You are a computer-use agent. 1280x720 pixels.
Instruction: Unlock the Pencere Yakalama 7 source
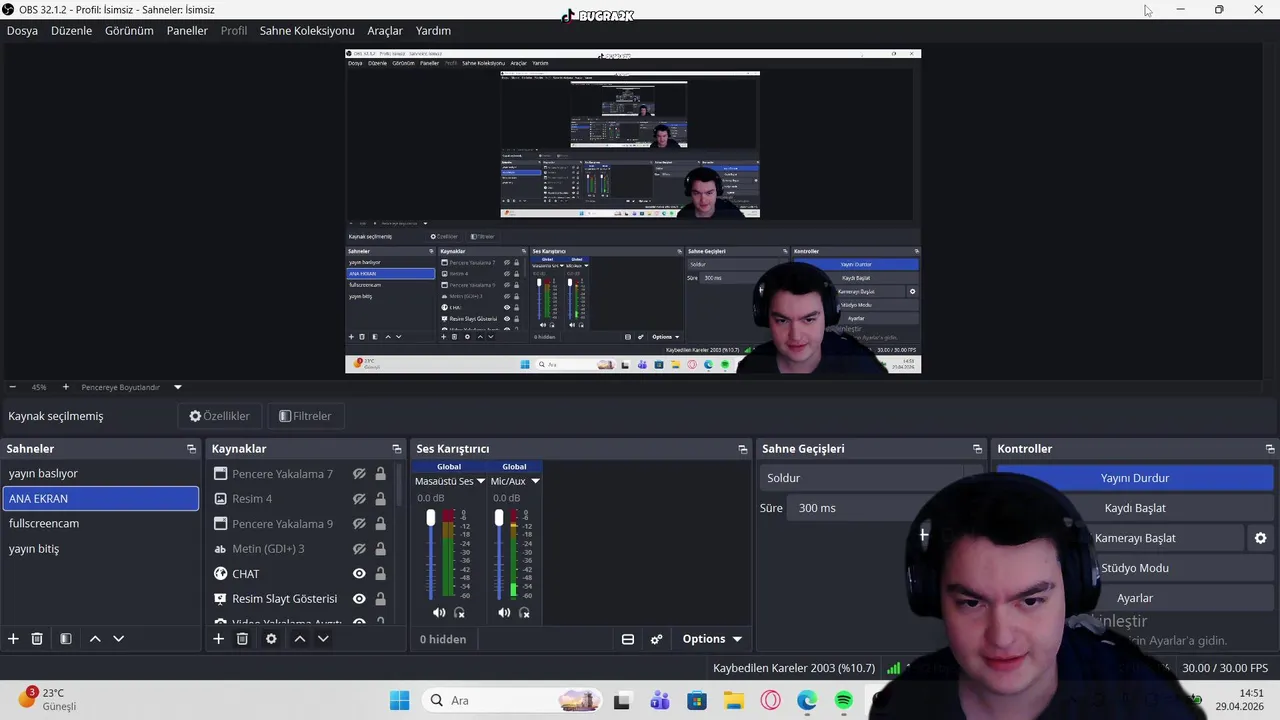pos(380,474)
